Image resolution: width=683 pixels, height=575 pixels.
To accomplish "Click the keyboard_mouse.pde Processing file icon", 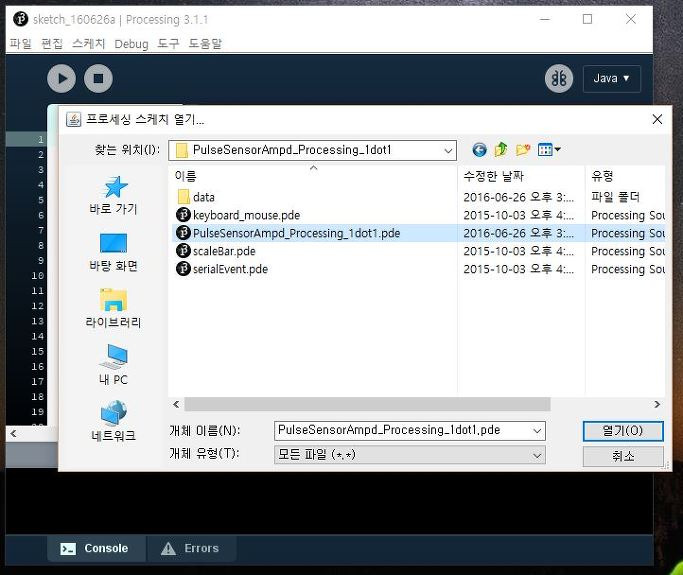I will click(183, 215).
